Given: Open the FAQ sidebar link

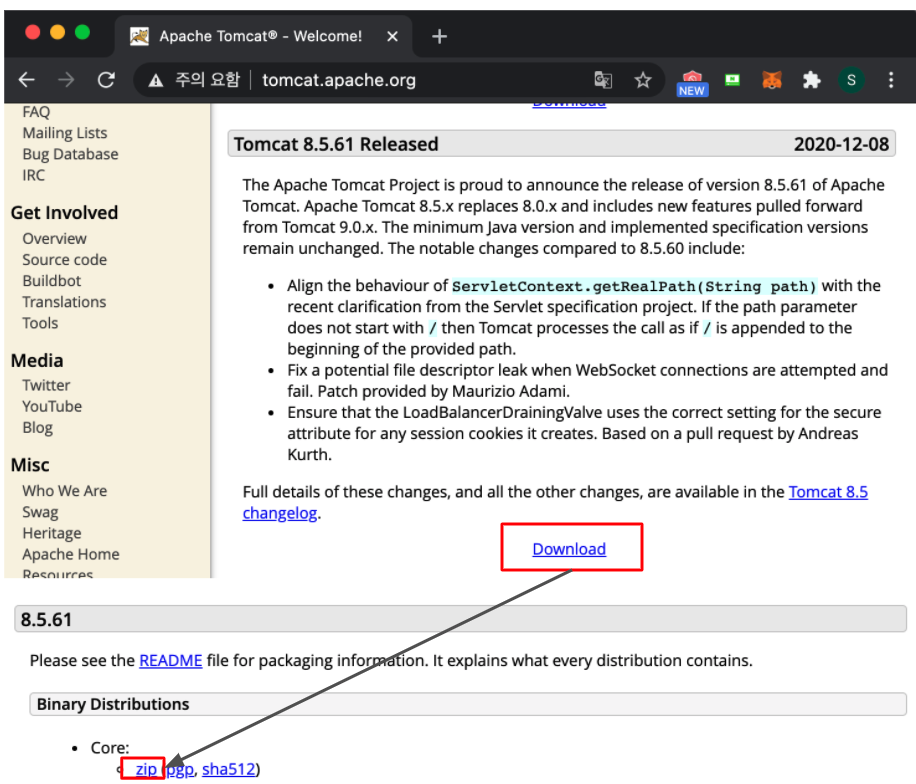Looking at the screenshot, I should (x=36, y=112).
